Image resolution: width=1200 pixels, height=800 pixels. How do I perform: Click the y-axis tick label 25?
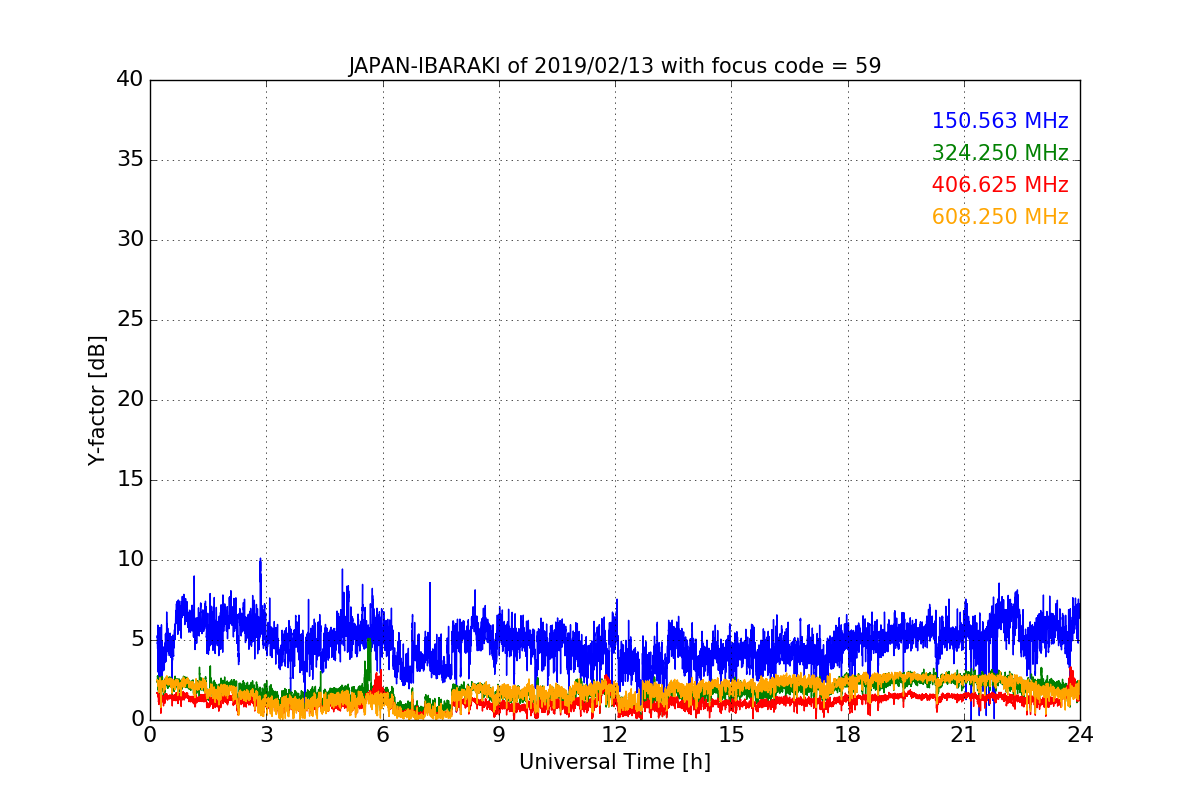pyautogui.click(x=130, y=320)
